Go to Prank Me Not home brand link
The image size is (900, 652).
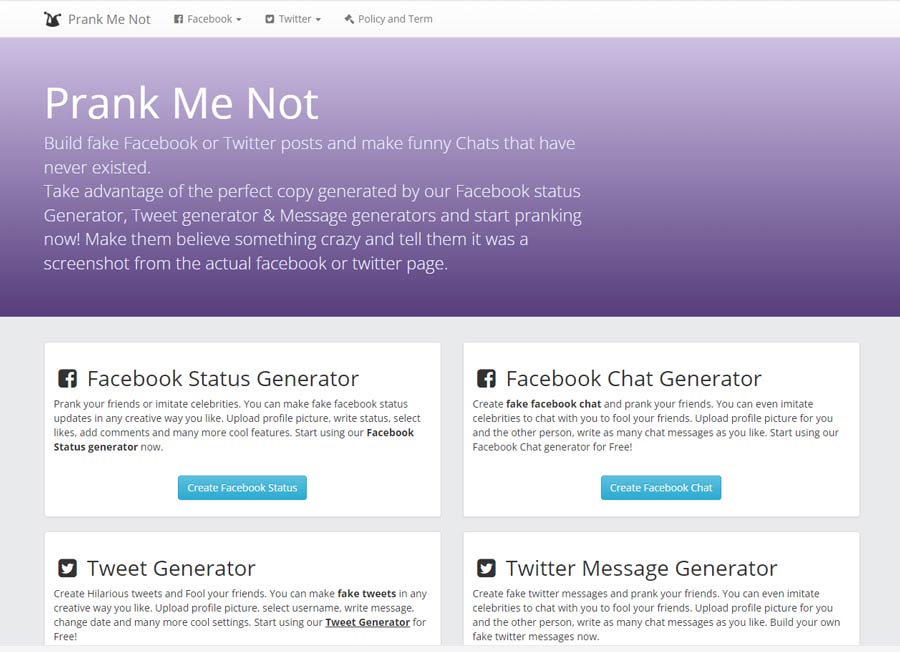[97, 19]
